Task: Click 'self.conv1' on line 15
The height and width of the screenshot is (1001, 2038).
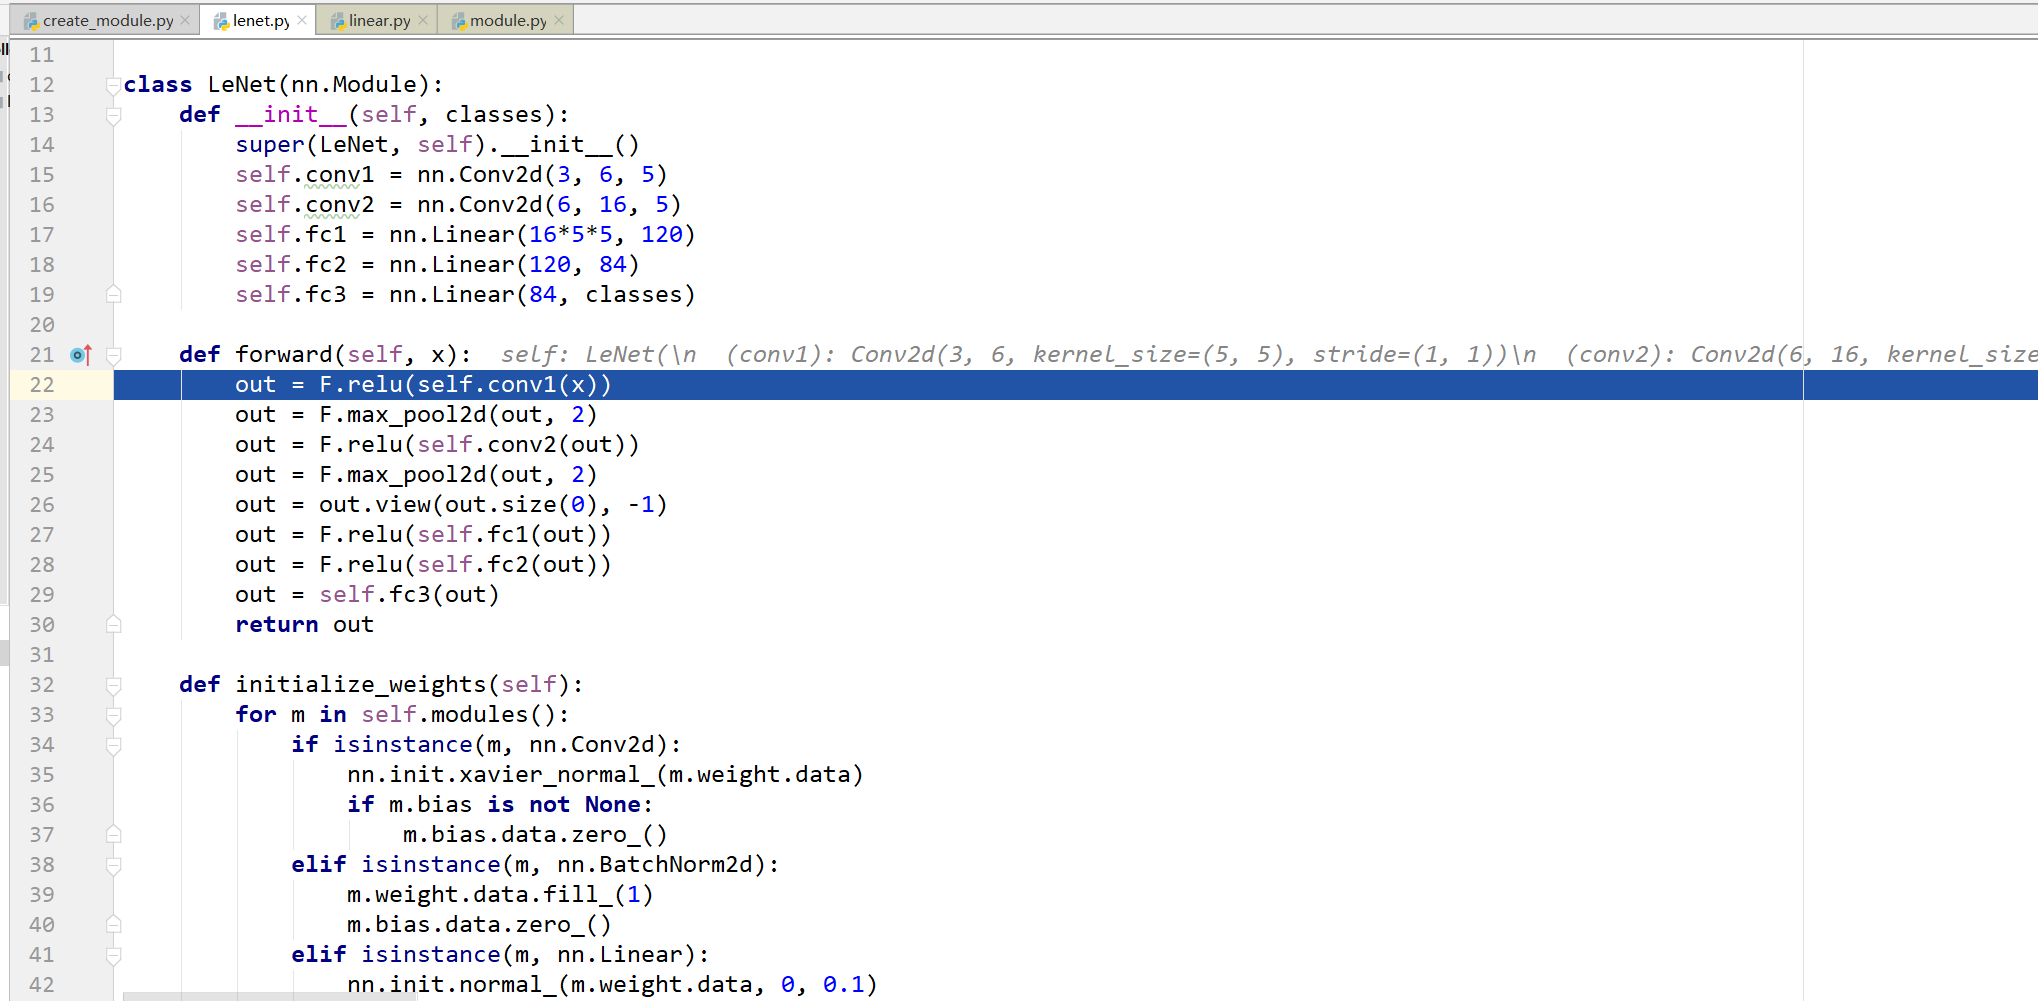Action: tap(305, 175)
